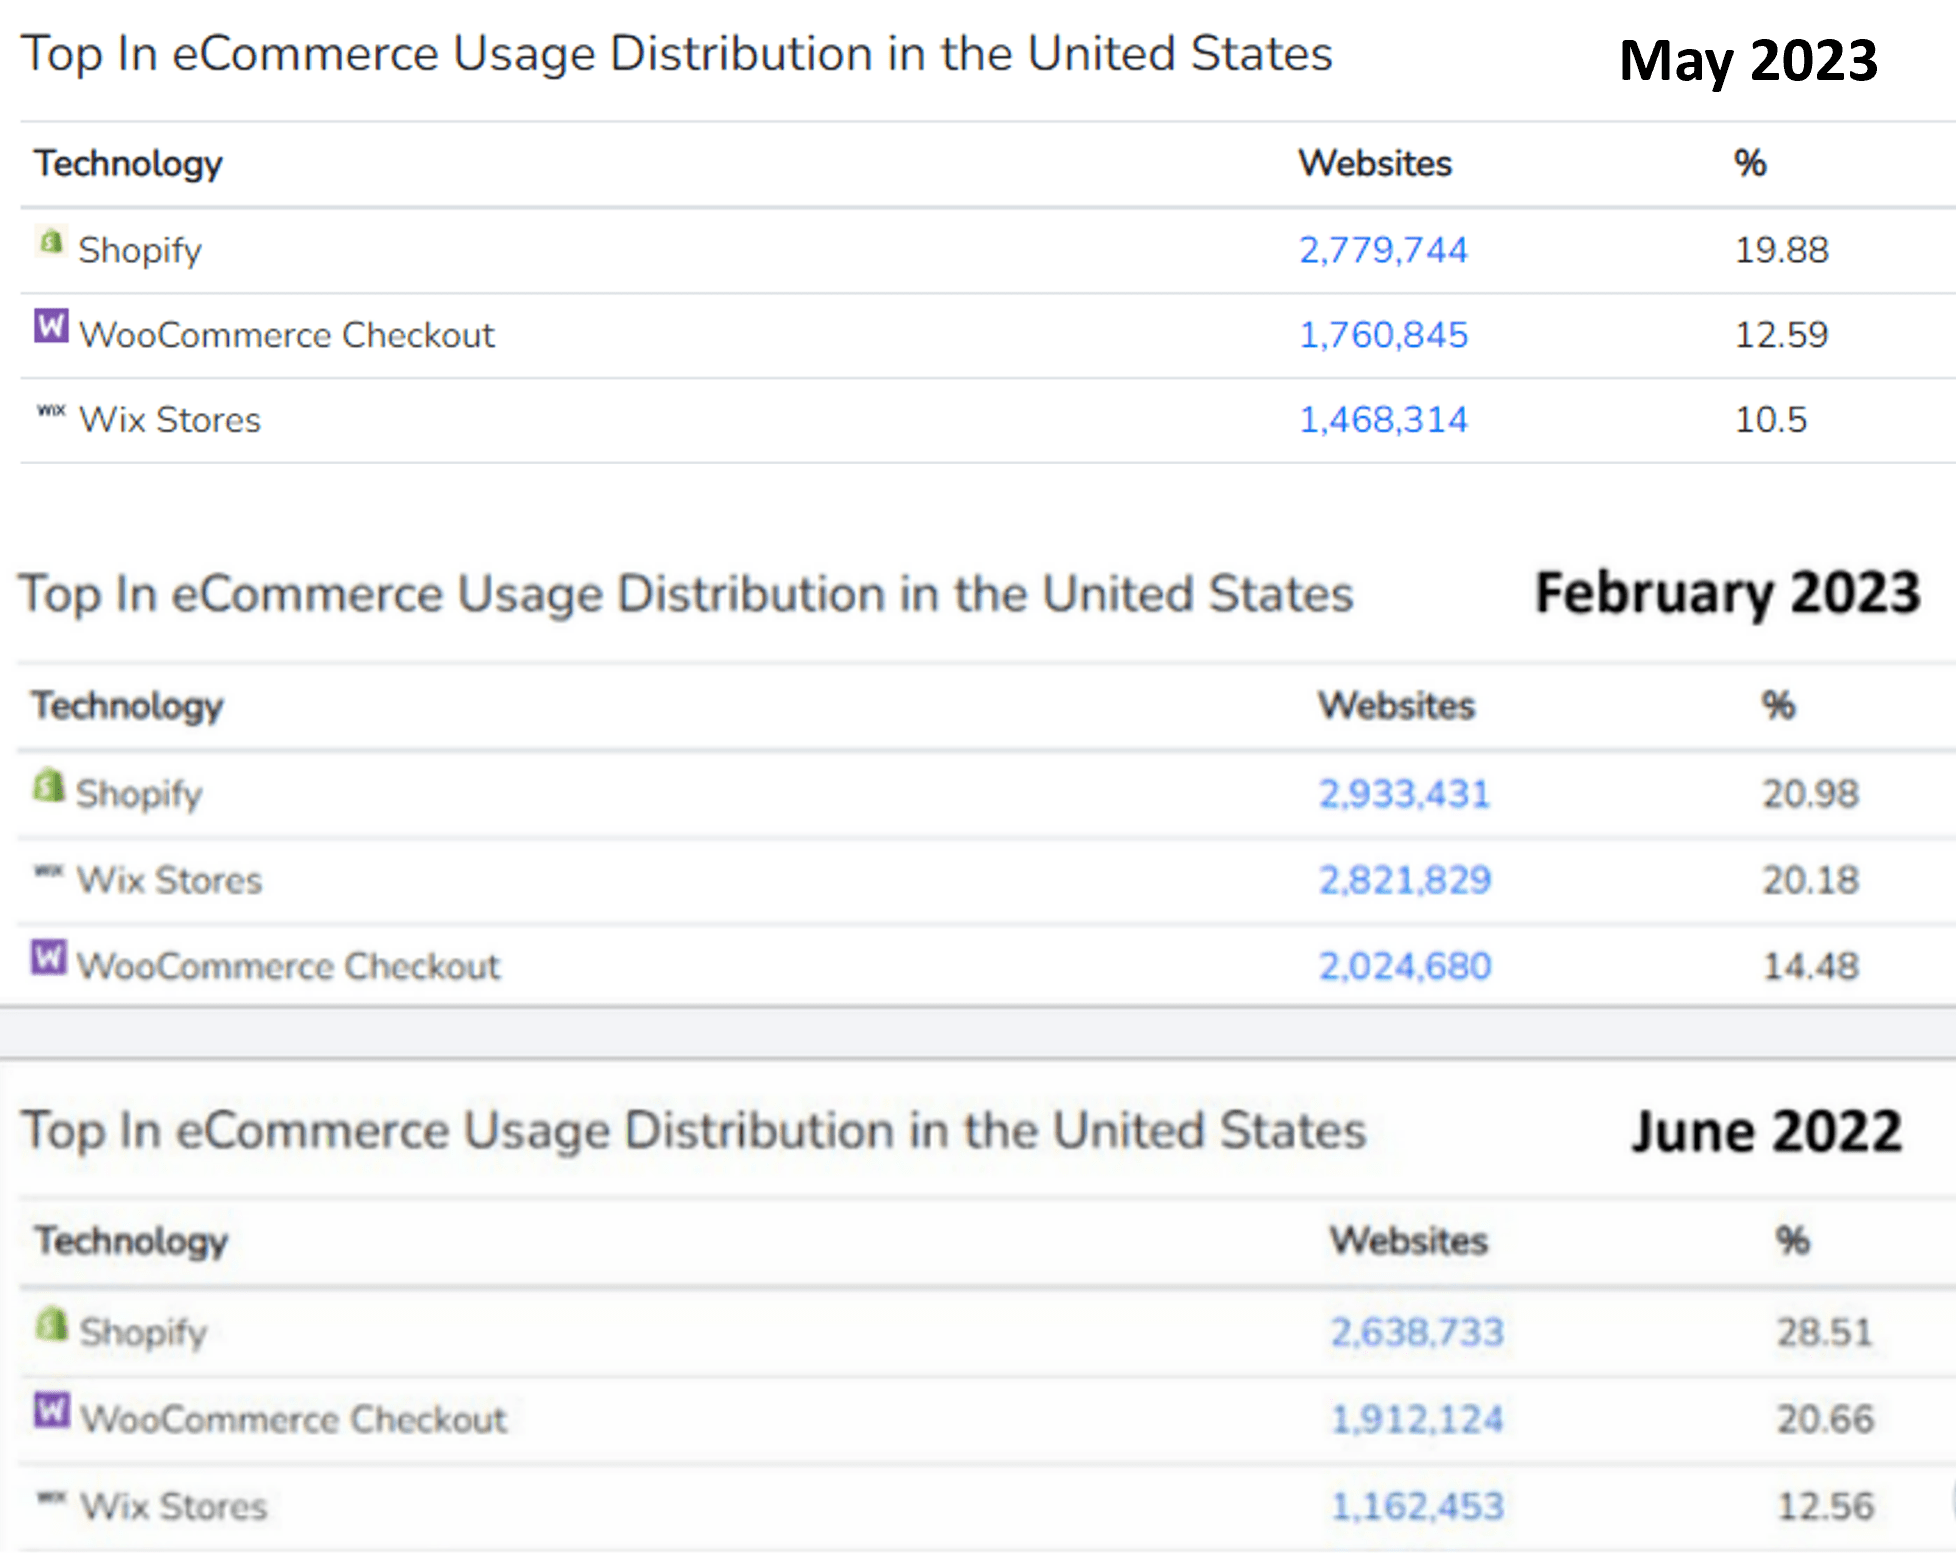
Task: Open the 2,779,744 Shopify websites link
Action: click(1383, 250)
